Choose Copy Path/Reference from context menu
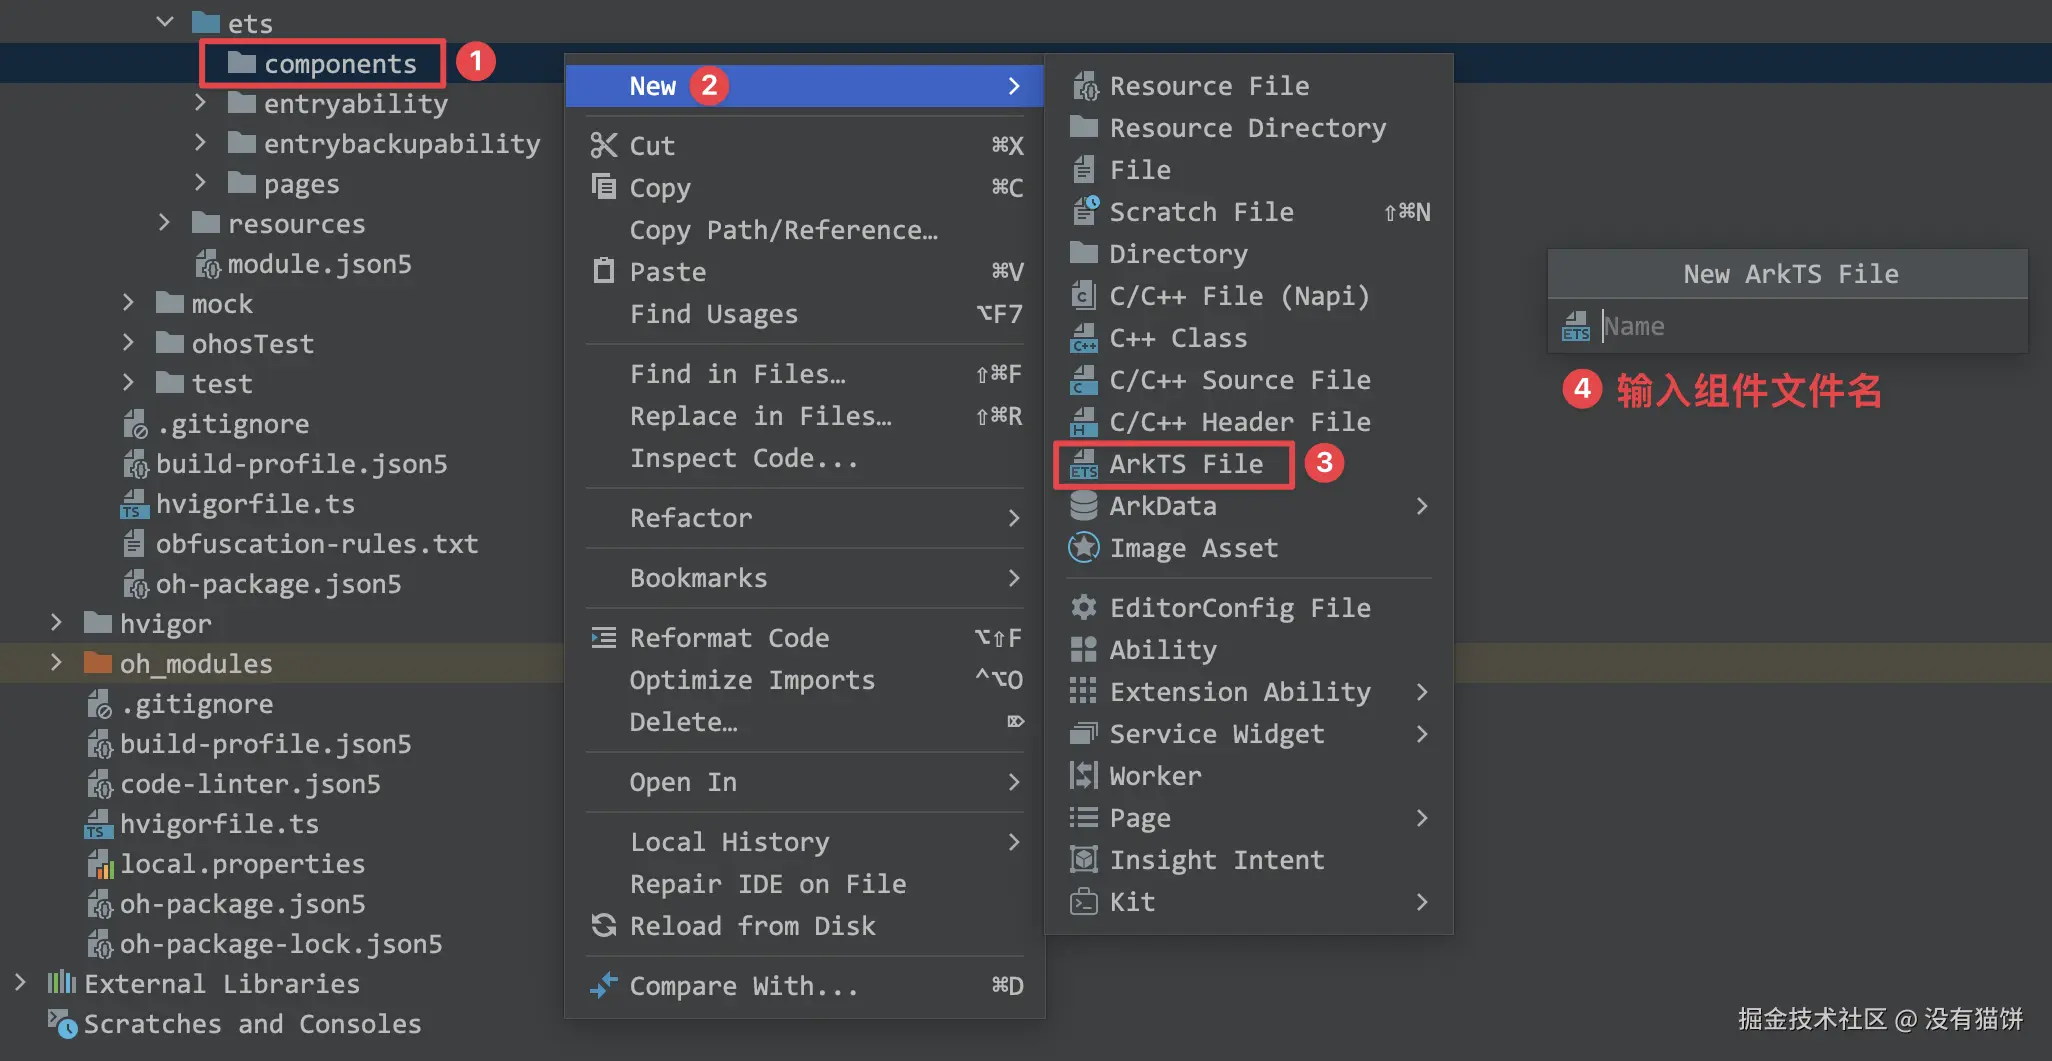 (783, 230)
